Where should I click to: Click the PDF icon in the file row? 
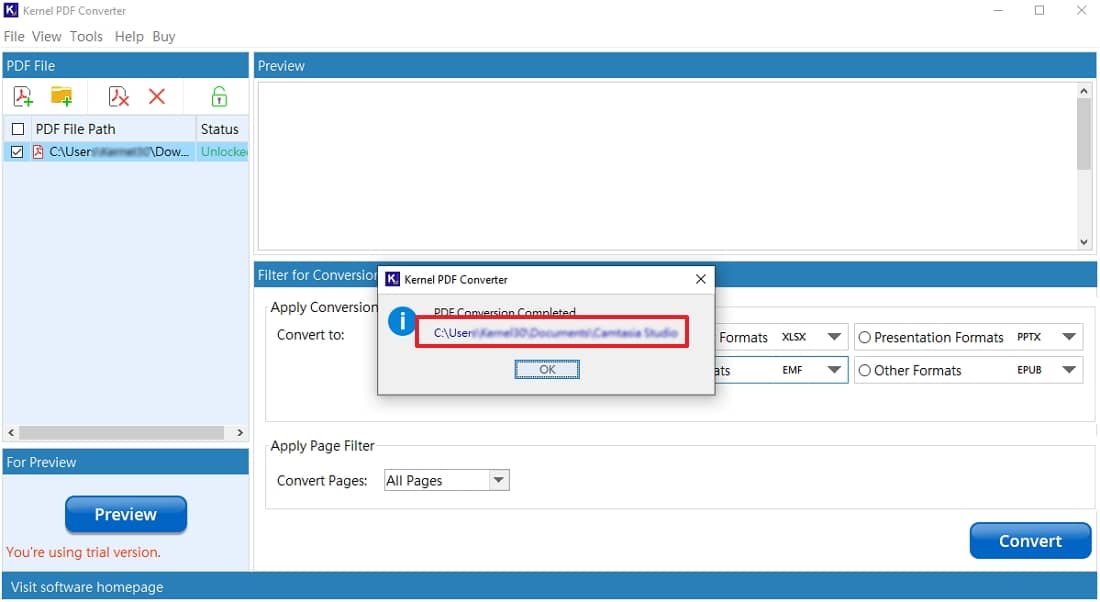point(38,152)
